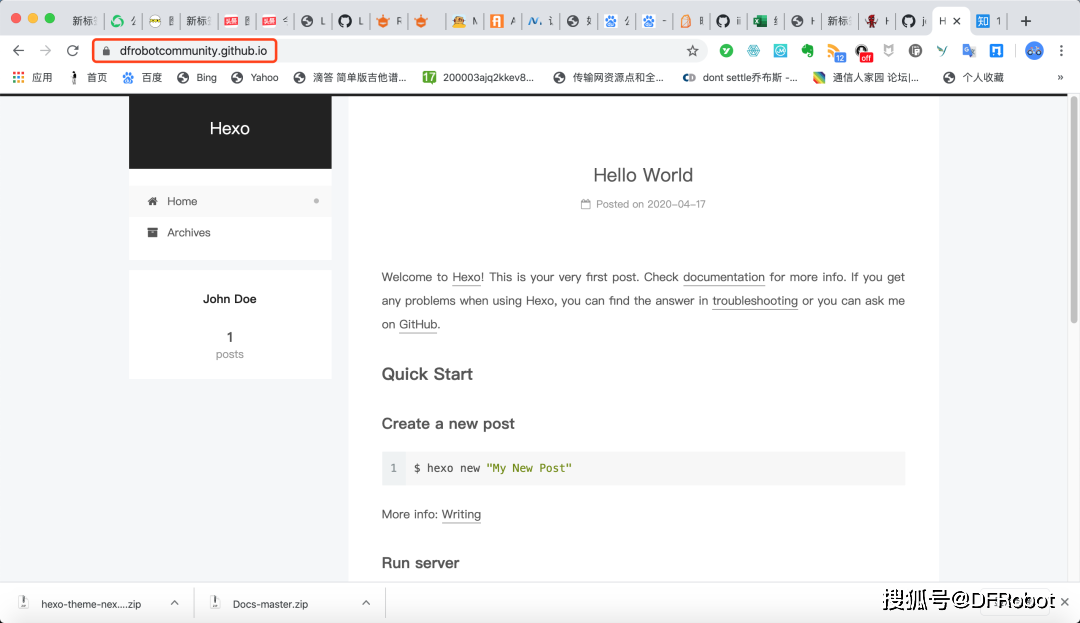Go back to the previous page
The image size is (1080, 623).
19,51
